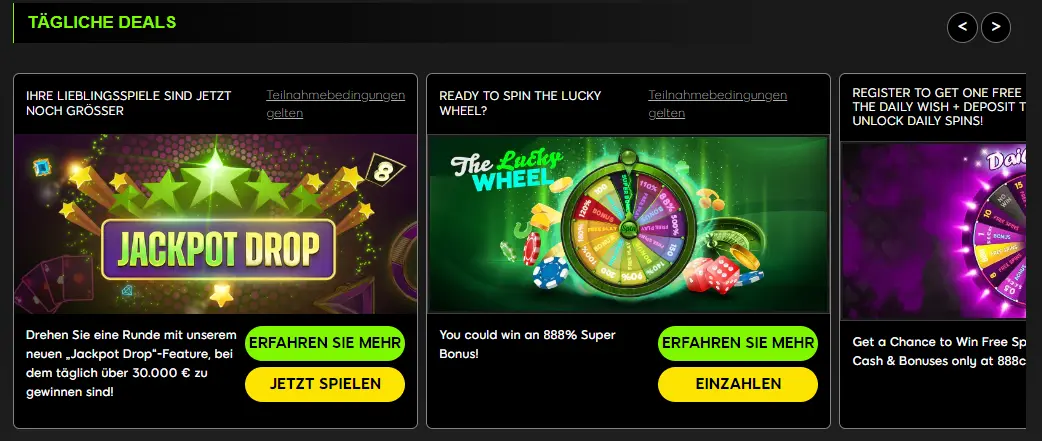Click 'The Lucky Wheel' logo text in banner

[508, 169]
